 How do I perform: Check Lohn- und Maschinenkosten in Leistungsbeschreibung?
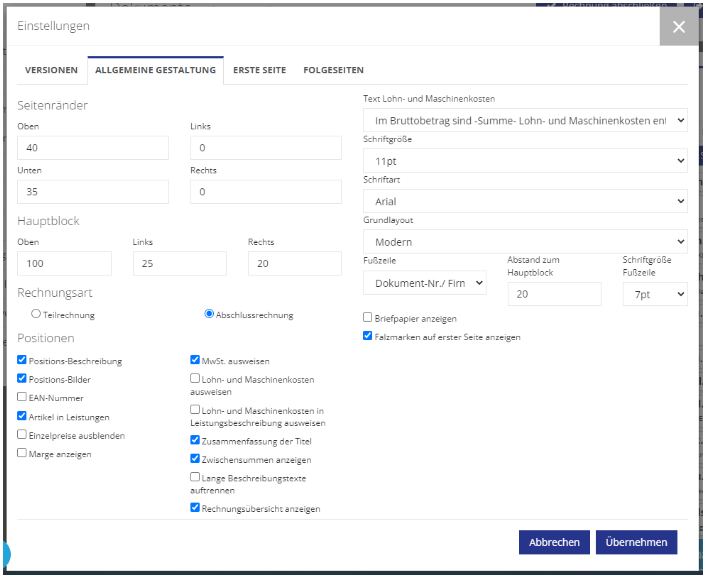195,410
